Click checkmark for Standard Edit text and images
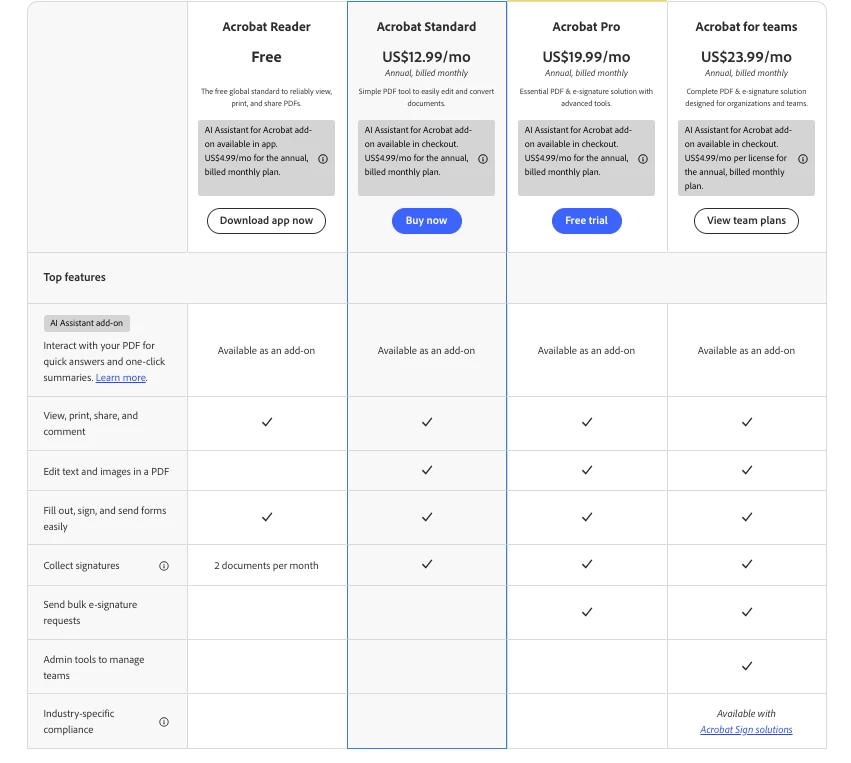 427,470
